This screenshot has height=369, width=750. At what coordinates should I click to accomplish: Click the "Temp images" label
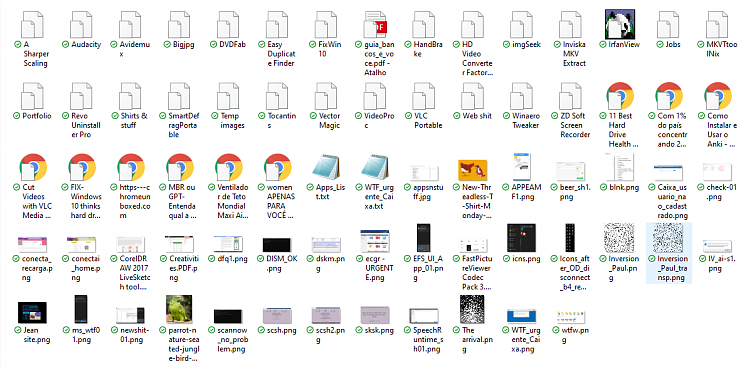pos(233,121)
